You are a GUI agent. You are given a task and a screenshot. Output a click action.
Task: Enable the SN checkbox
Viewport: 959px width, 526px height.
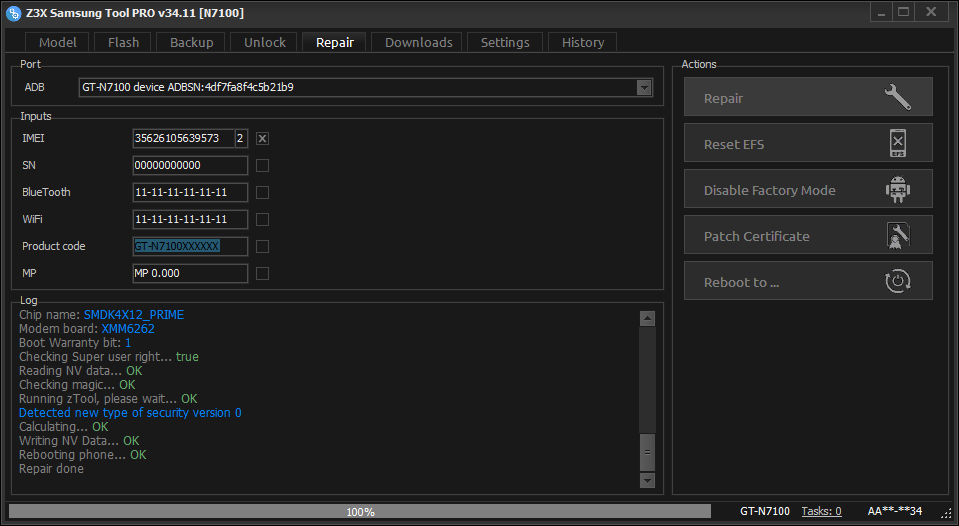(x=262, y=166)
